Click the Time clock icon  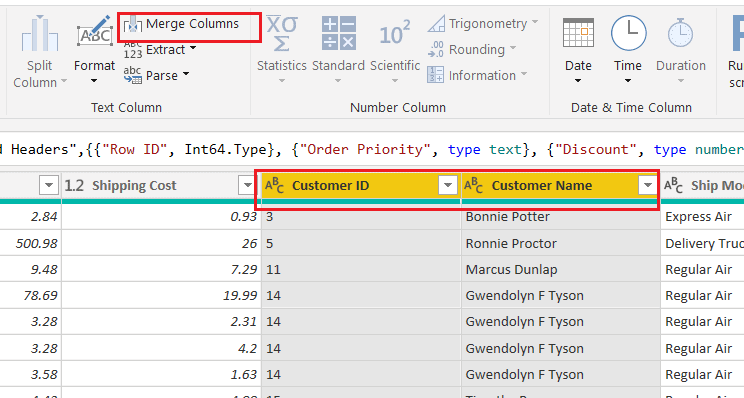point(628,33)
